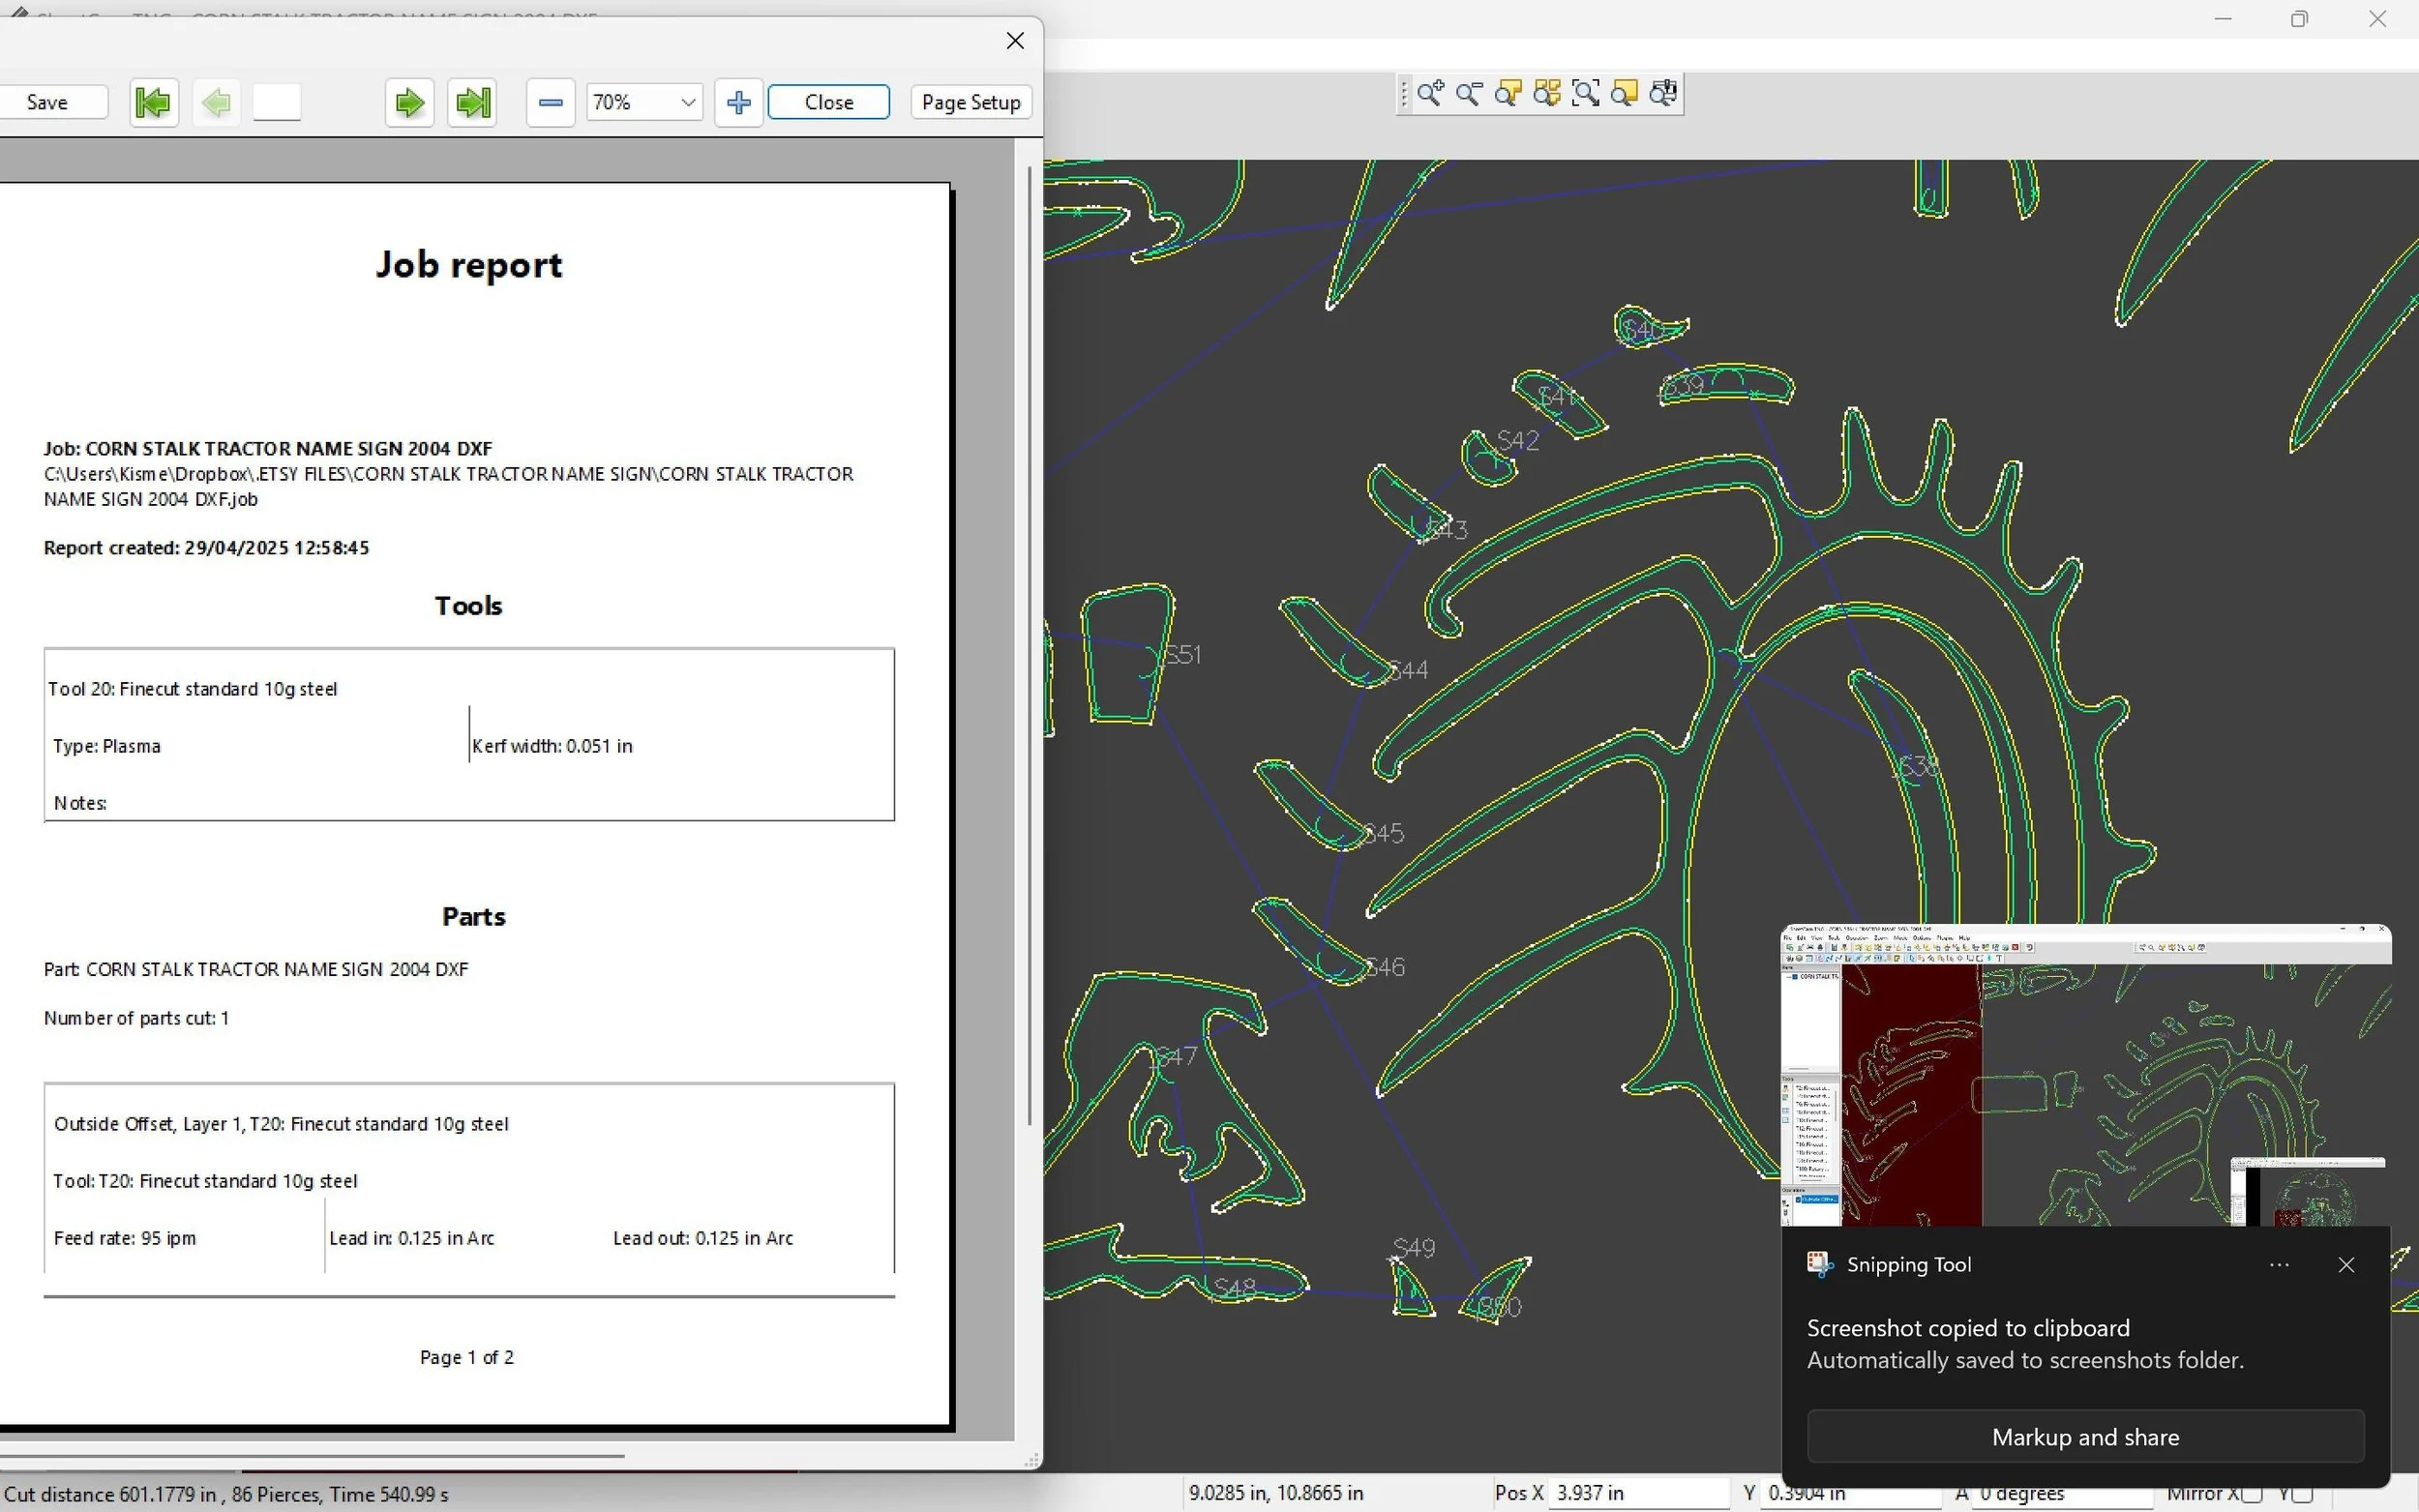Open the 70% zoom level dropdown
This screenshot has width=2419, height=1512.
click(x=688, y=102)
